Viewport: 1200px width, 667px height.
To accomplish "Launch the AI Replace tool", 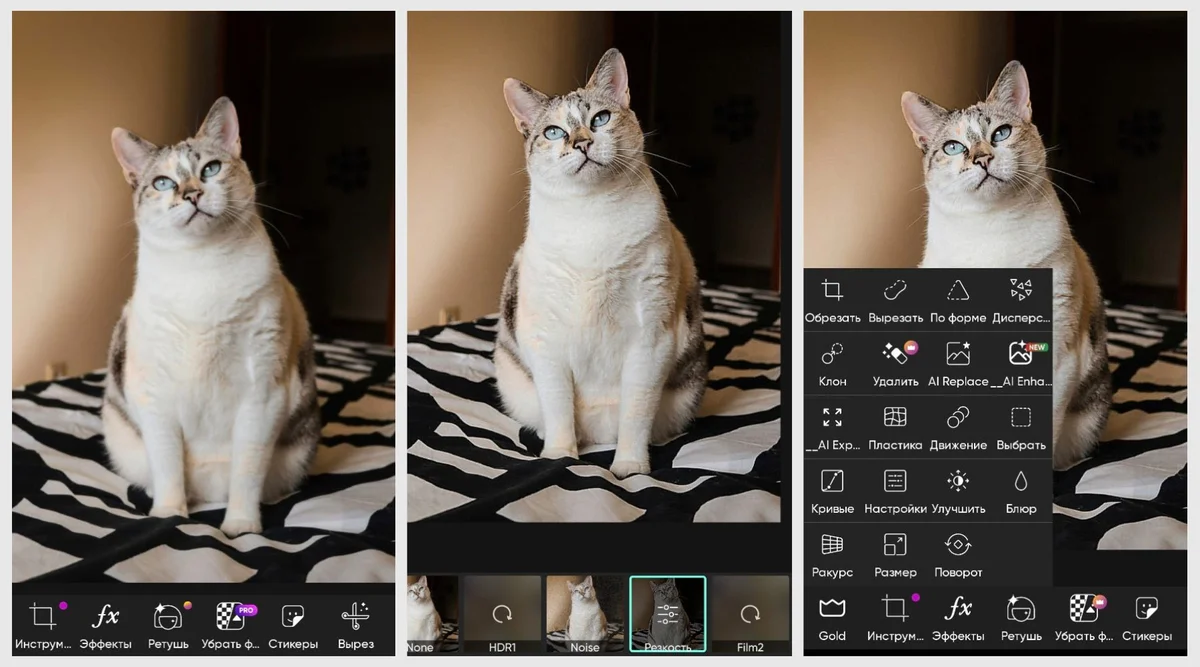I will click(x=958, y=362).
